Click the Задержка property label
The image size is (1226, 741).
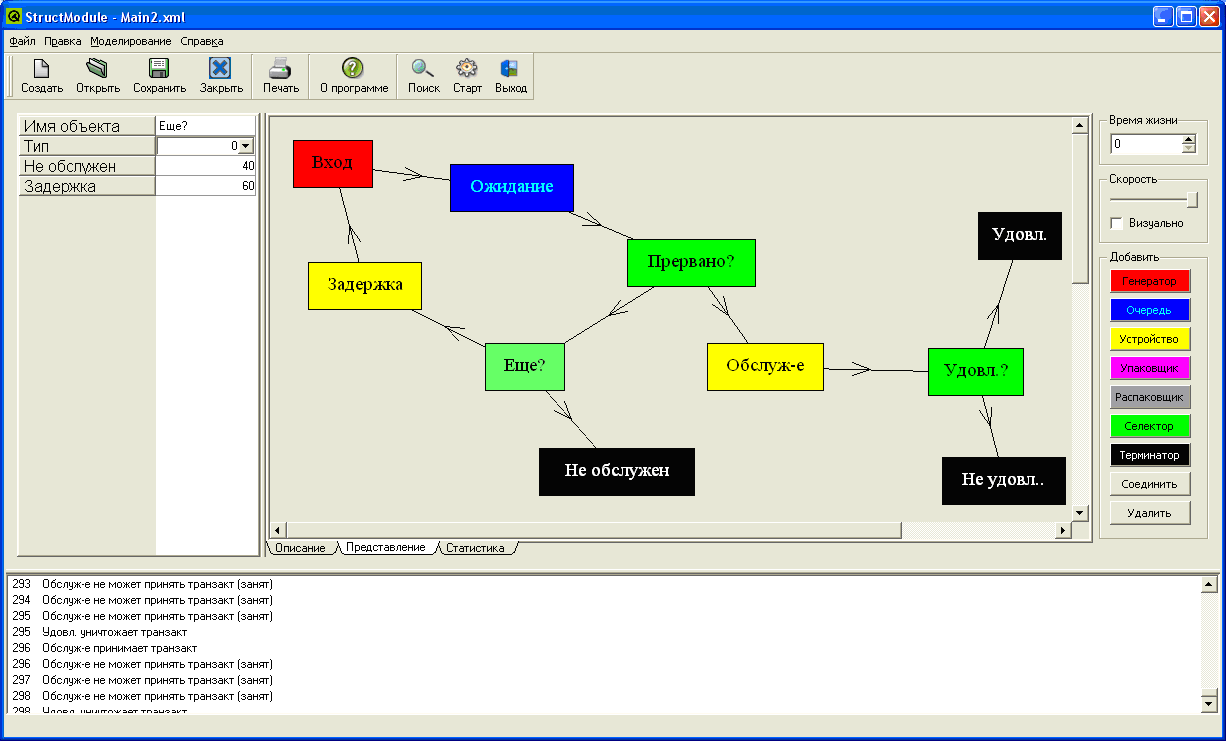click(x=87, y=186)
